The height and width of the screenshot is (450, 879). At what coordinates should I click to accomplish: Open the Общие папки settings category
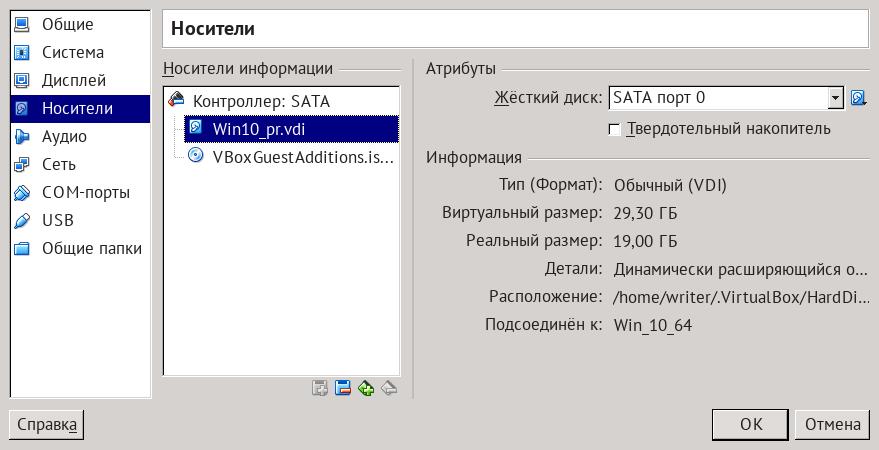80,249
